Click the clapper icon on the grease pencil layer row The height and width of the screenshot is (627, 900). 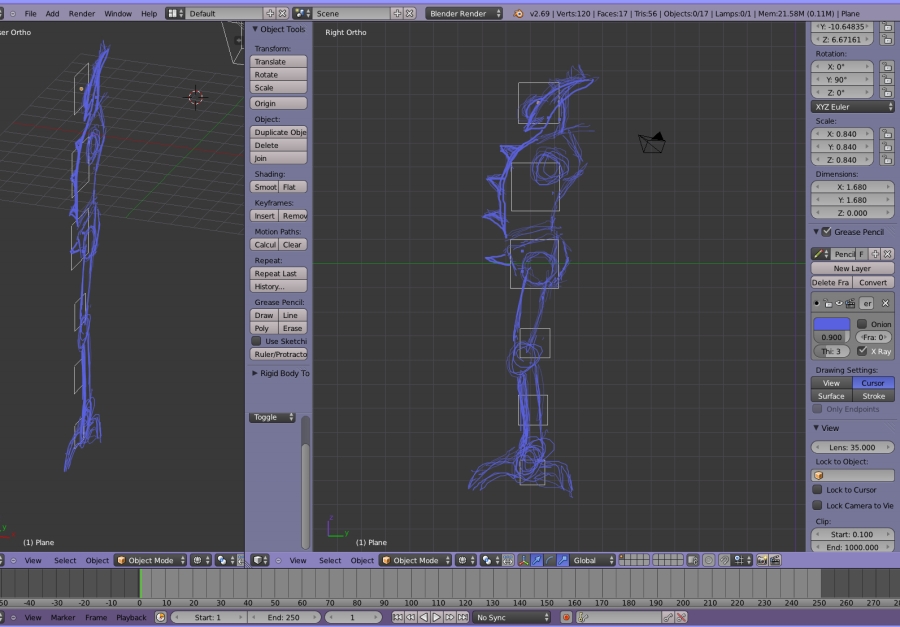850,303
